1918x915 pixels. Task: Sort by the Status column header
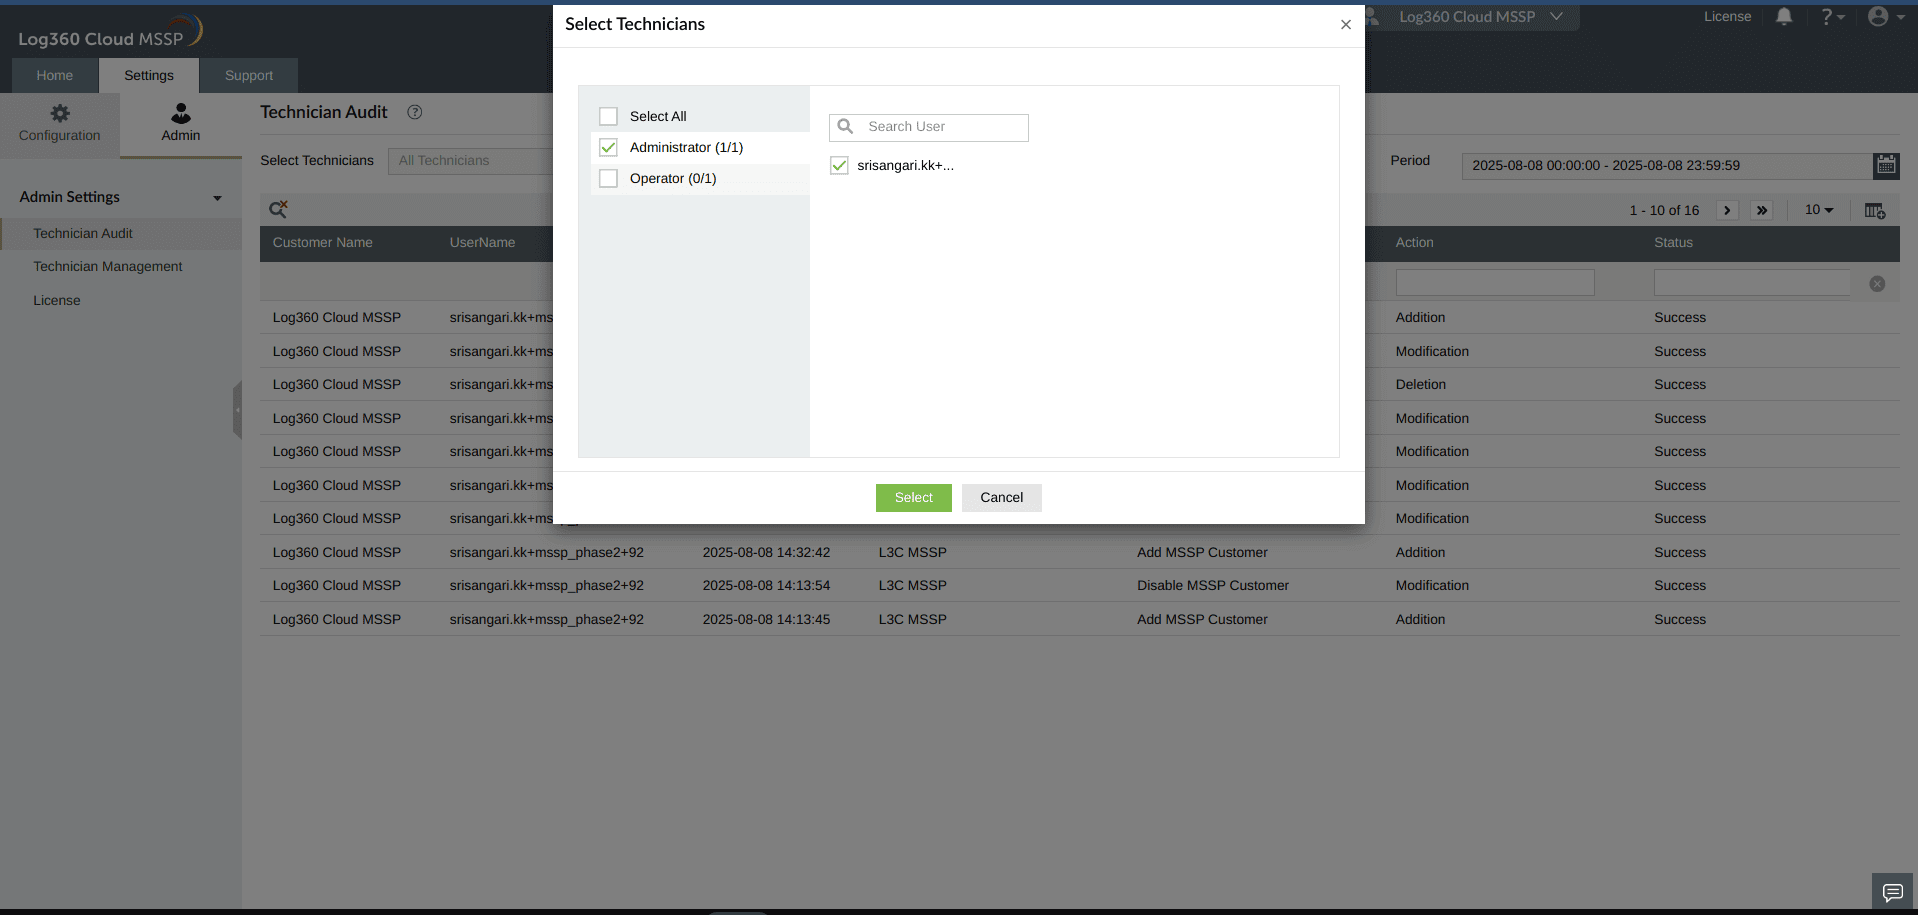[1674, 243]
